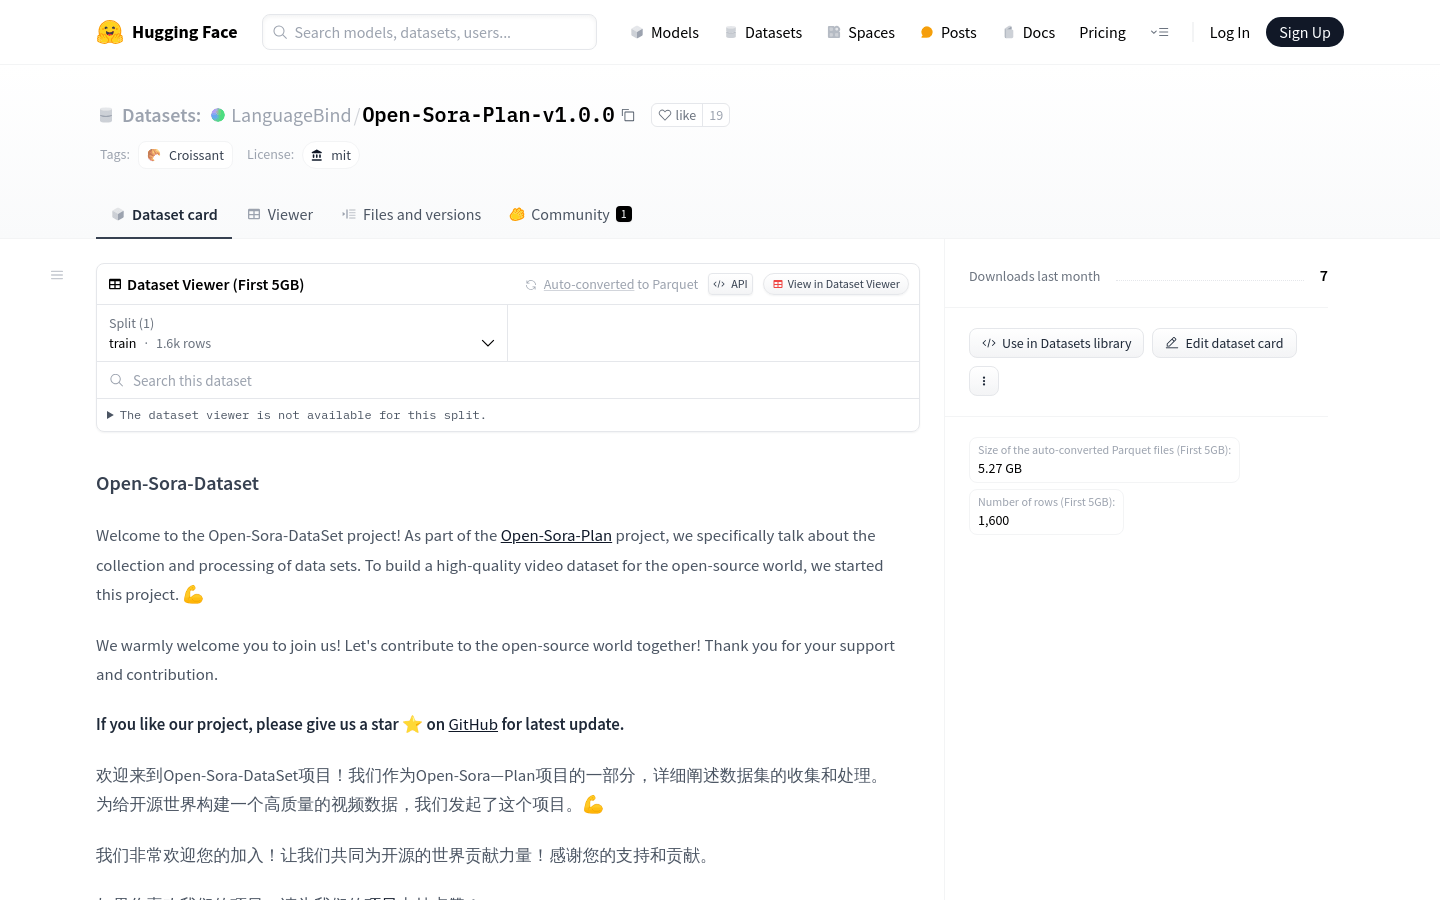Open the Datasets nav item
This screenshot has width=1440, height=900.
(x=763, y=32)
